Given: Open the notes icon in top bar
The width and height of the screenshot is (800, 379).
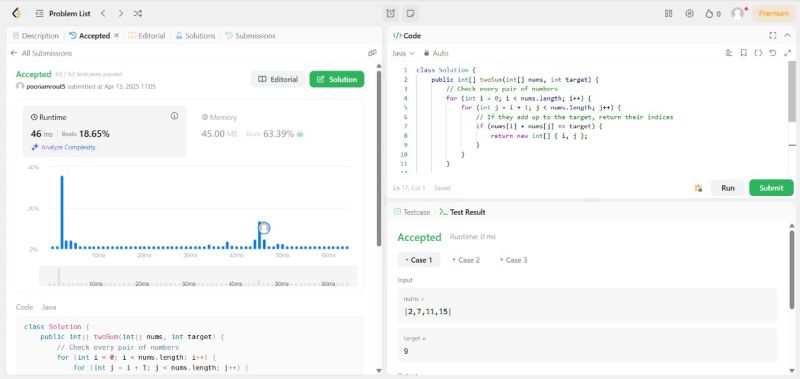Looking at the screenshot, I should 410,14.
